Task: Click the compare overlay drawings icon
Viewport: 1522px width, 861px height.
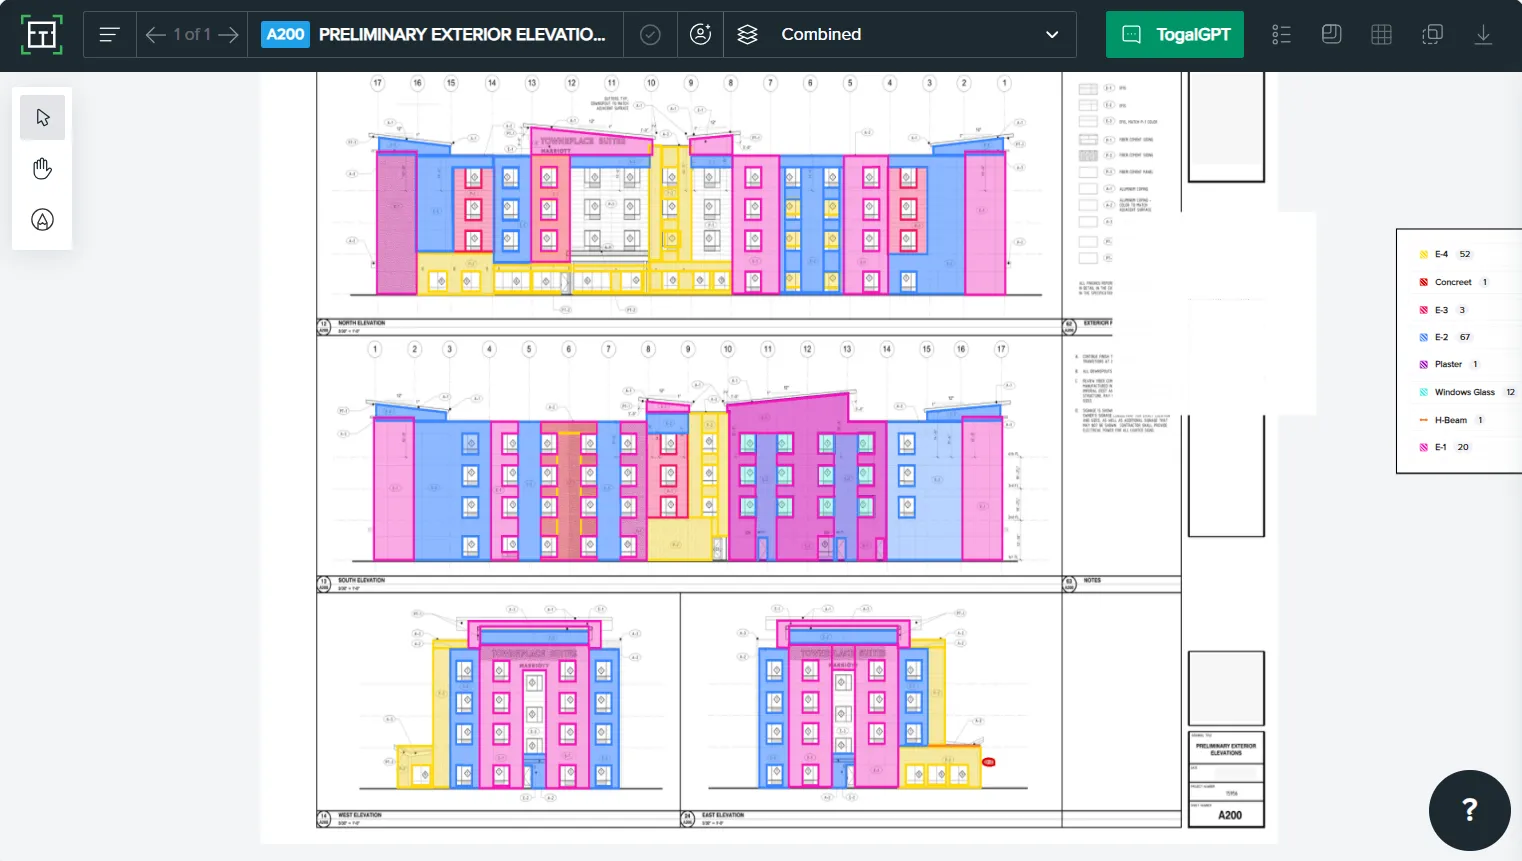Action: (1432, 35)
